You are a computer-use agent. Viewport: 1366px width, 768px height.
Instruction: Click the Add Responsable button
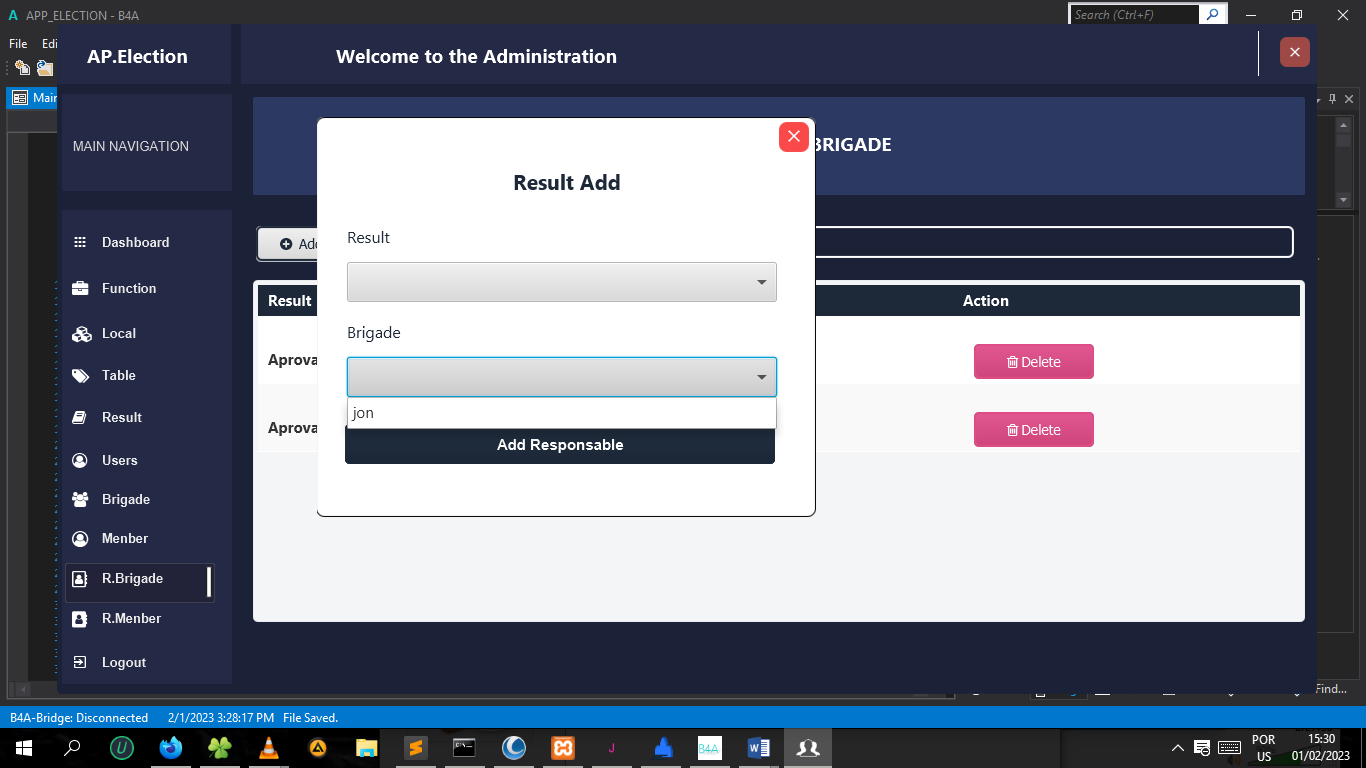560,445
